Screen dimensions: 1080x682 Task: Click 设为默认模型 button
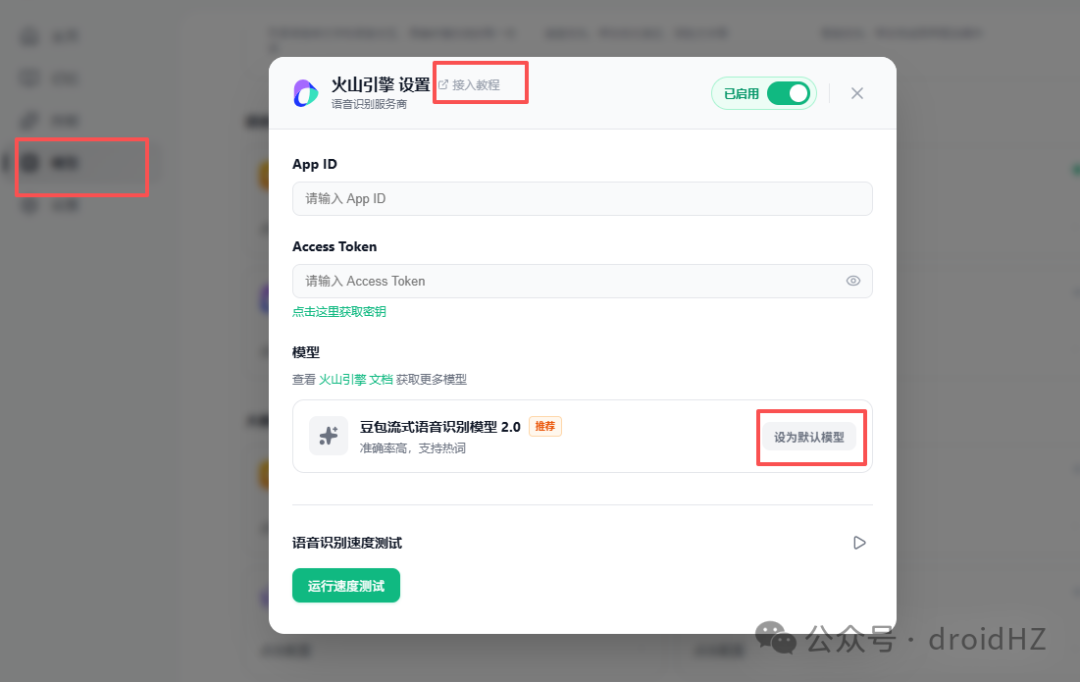(809, 437)
